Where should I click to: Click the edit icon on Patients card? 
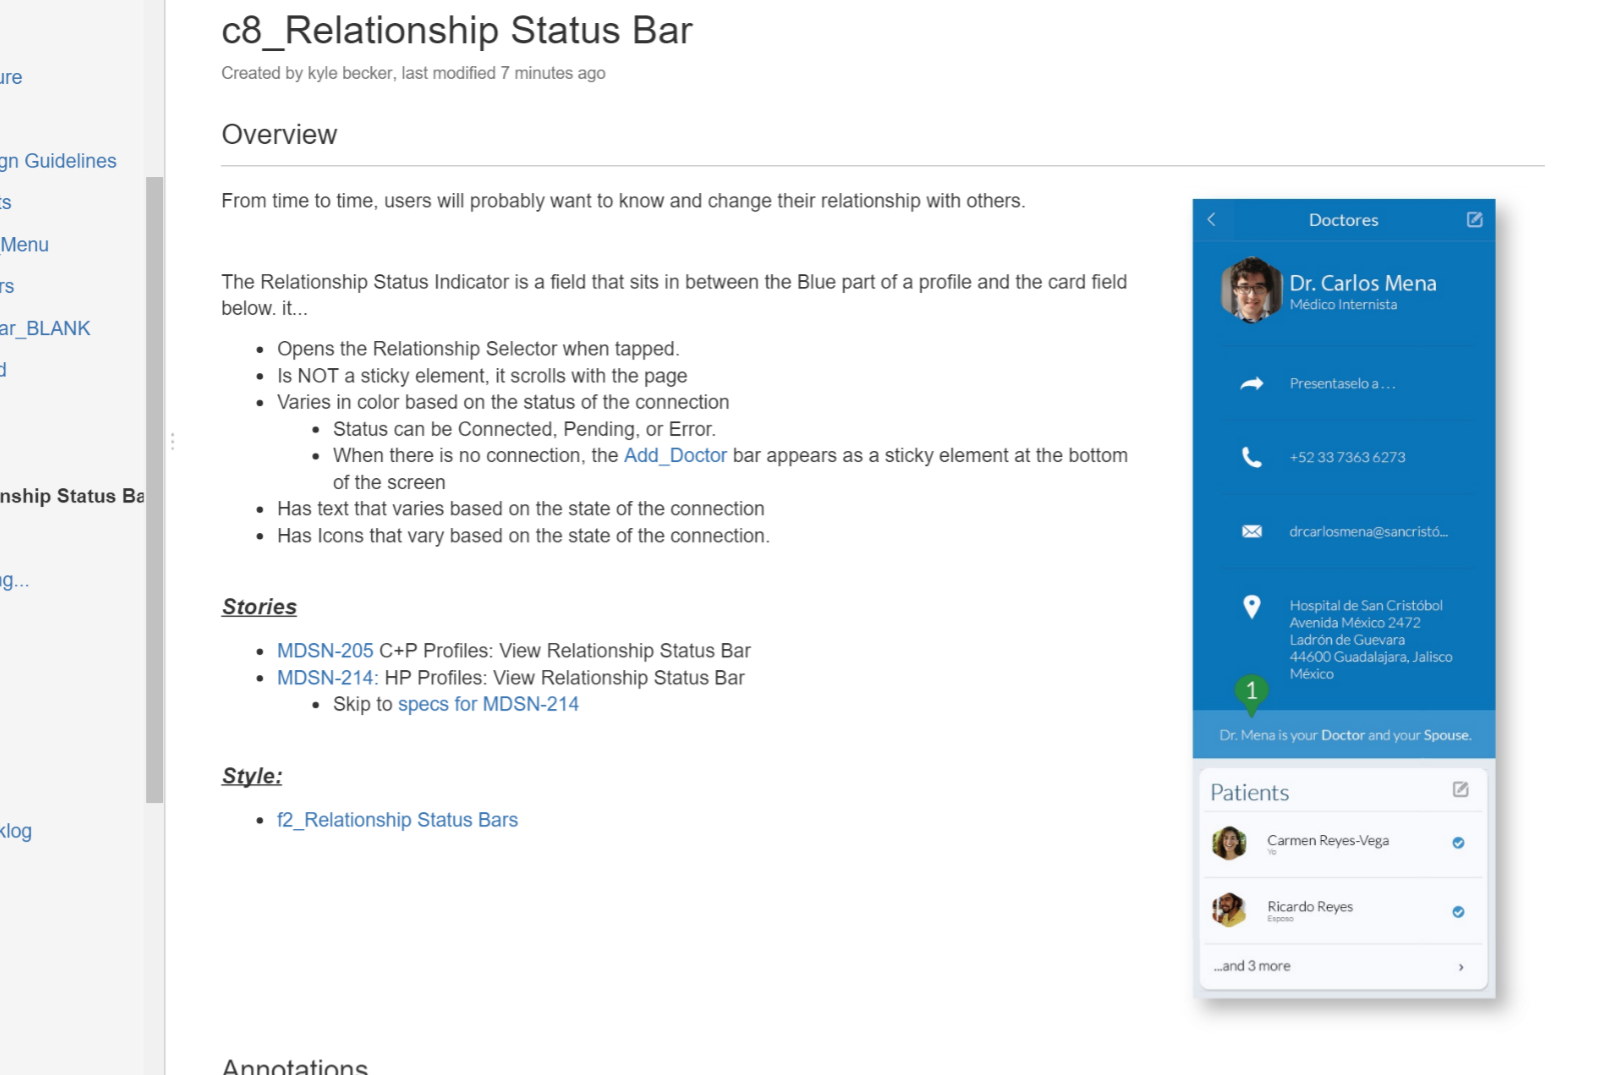[x=1460, y=790]
